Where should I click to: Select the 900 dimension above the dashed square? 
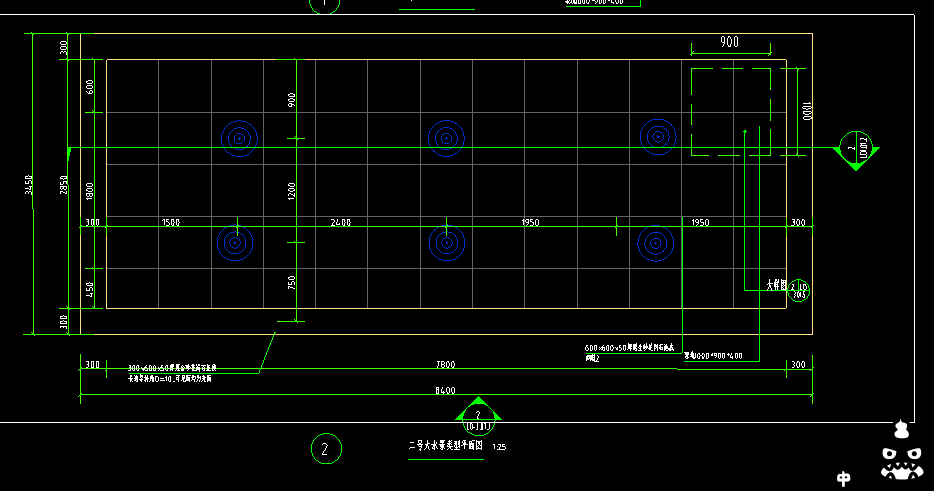click(x=729, y=42)
